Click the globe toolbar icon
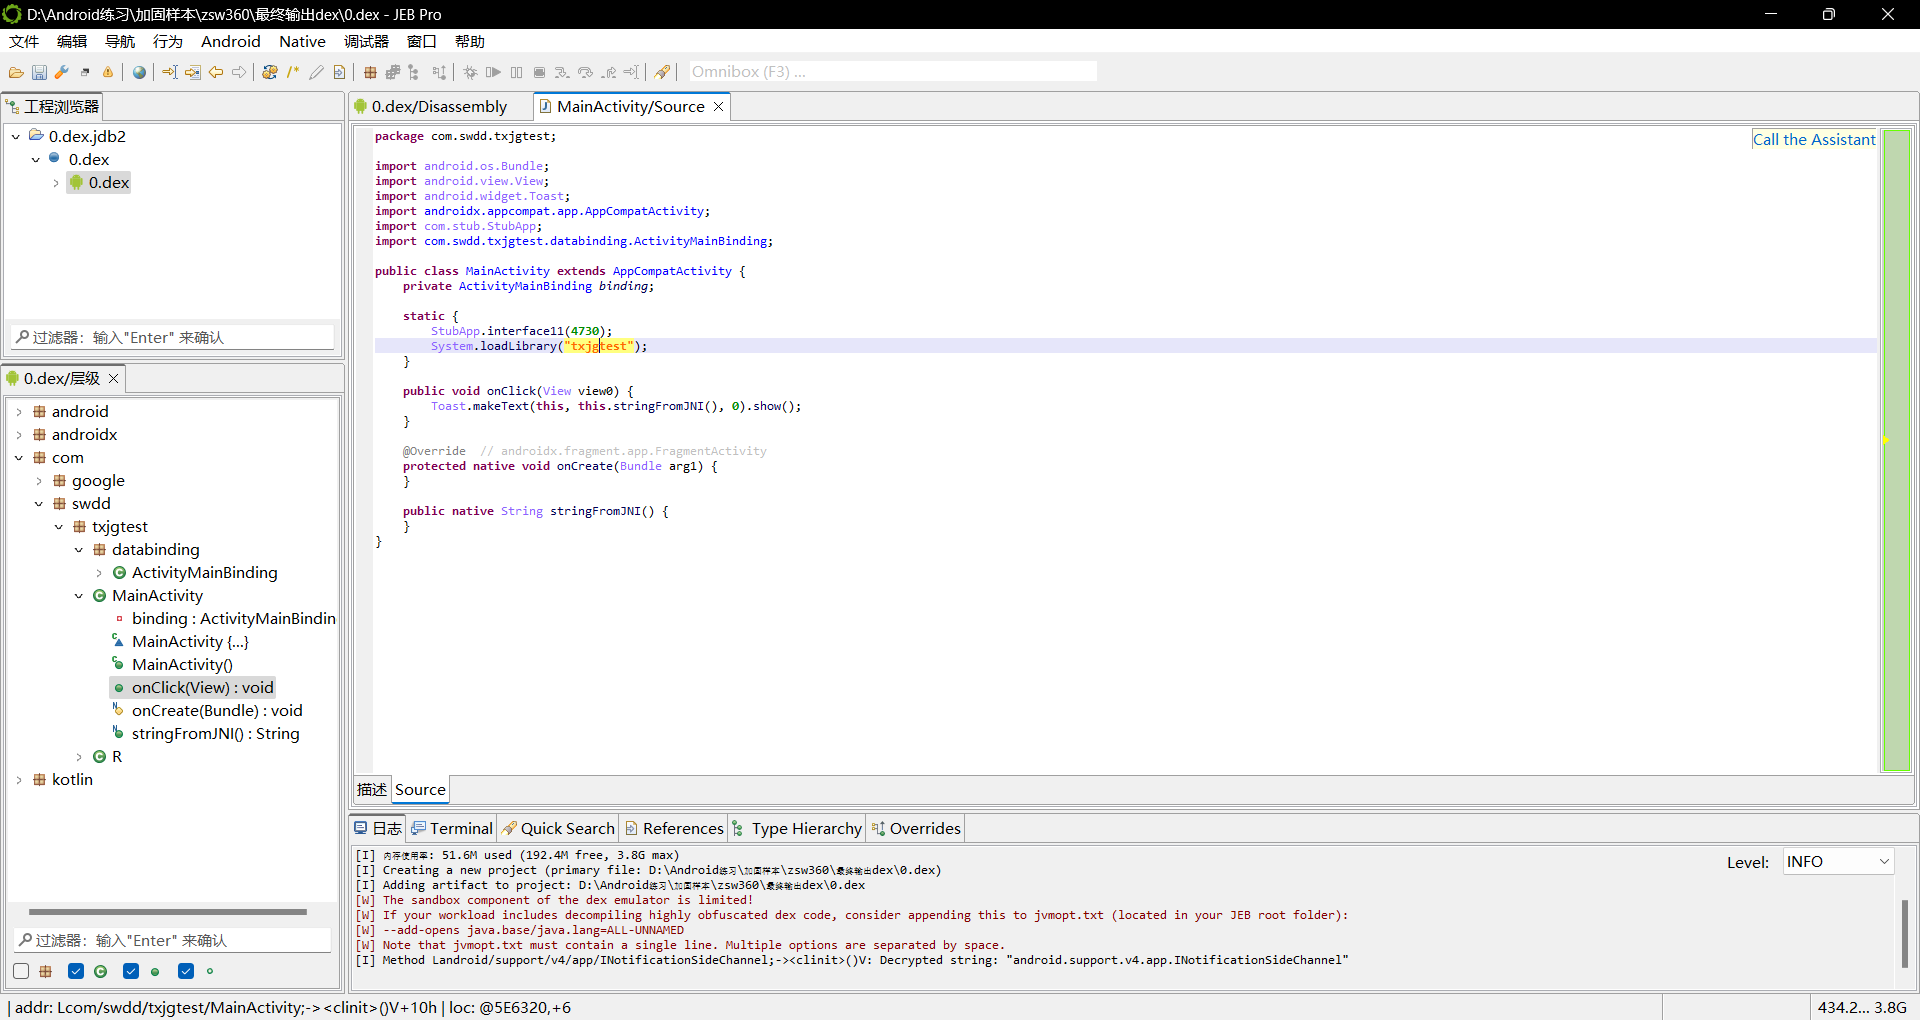 pyautogui.click(x=139, y=72)
